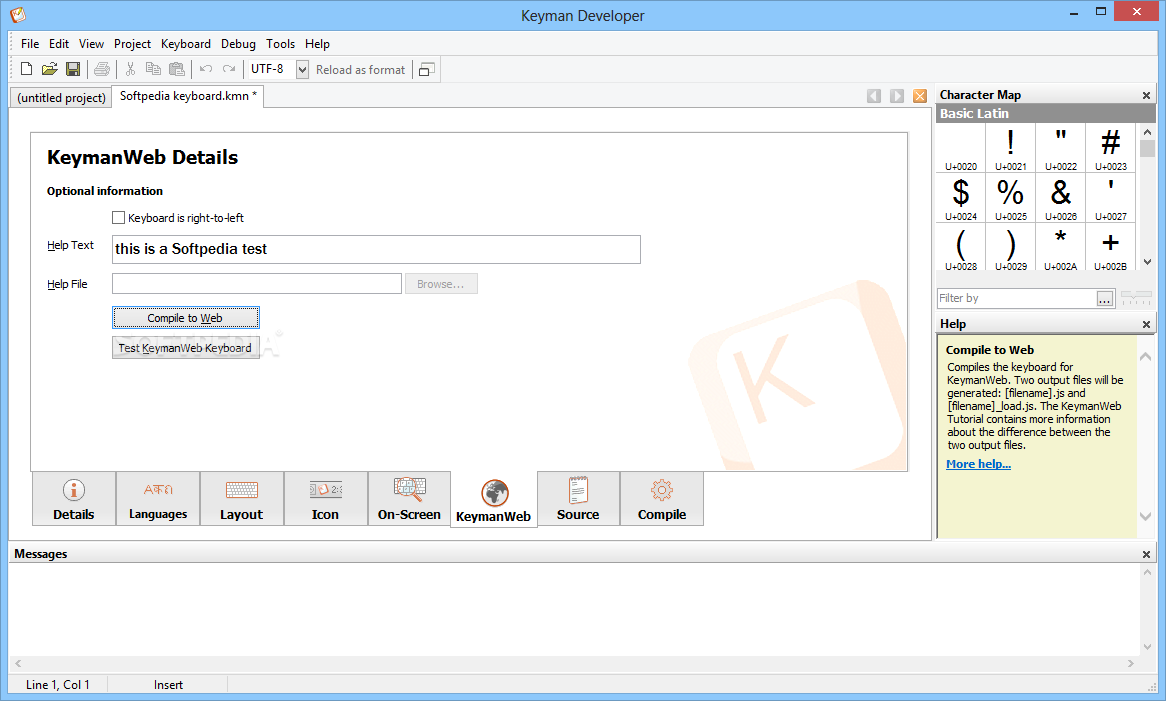This screenshot has width=1166, height=701.
Task: Switch to the (untitled project) tab
Action: tap(62, 97)
